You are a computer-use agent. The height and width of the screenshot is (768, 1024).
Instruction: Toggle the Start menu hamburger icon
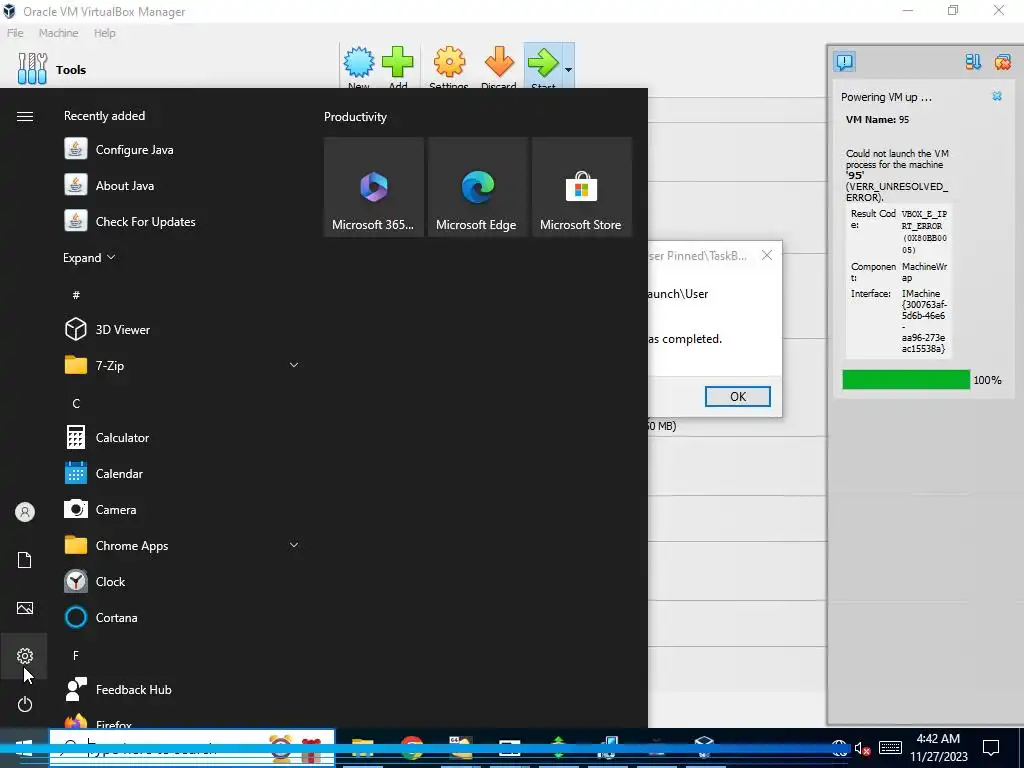click(x=25, y=116)
